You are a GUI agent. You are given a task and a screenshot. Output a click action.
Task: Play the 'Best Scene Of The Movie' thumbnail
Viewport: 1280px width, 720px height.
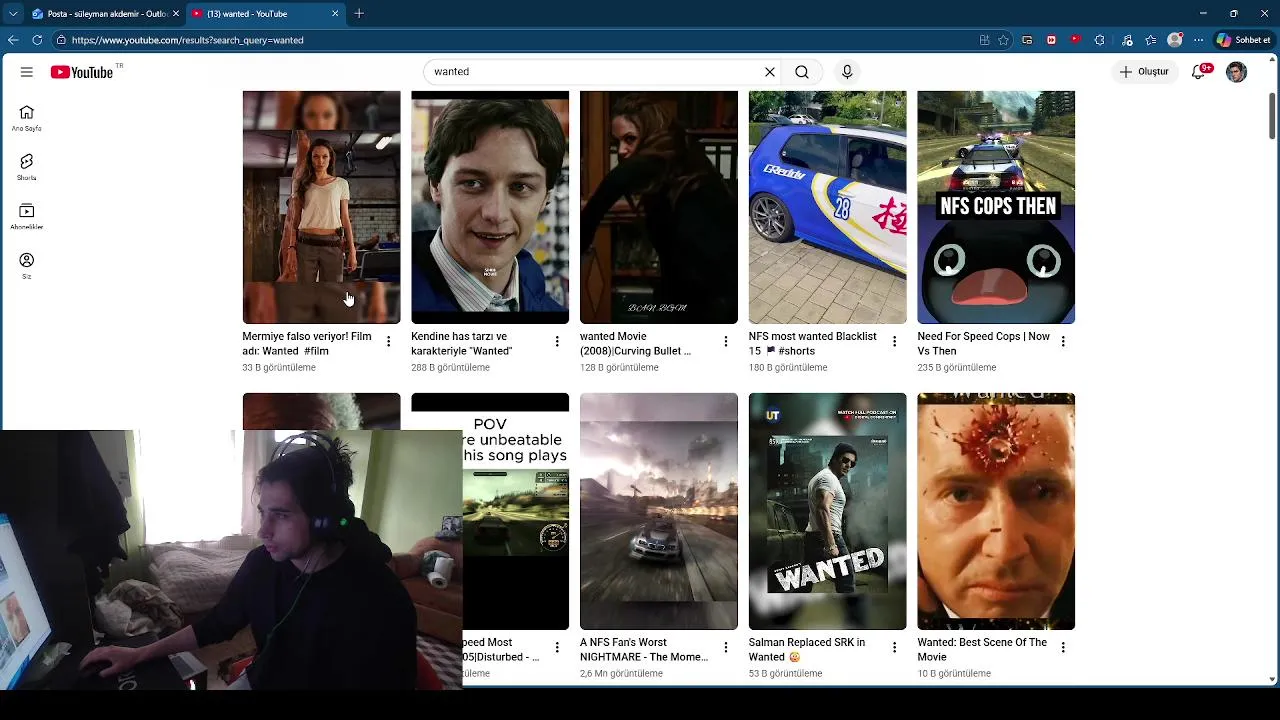click(996, 511)
